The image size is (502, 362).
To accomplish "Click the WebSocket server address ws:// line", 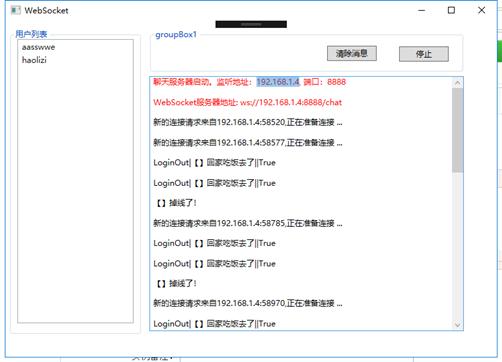I will coord(247,102).
